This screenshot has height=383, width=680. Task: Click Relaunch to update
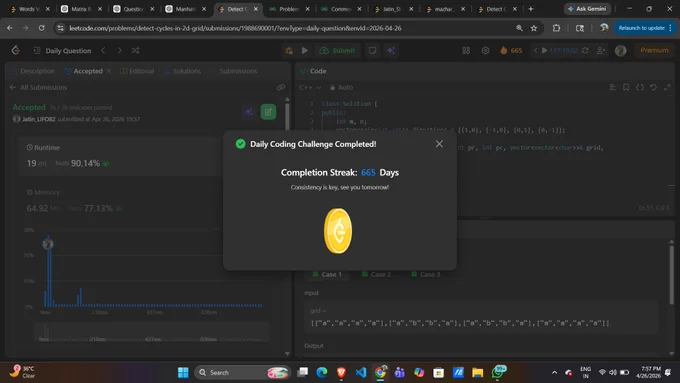[641, 28]
